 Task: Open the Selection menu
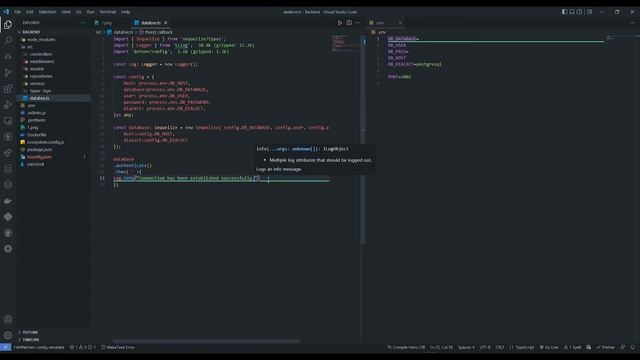click(47, 12)
